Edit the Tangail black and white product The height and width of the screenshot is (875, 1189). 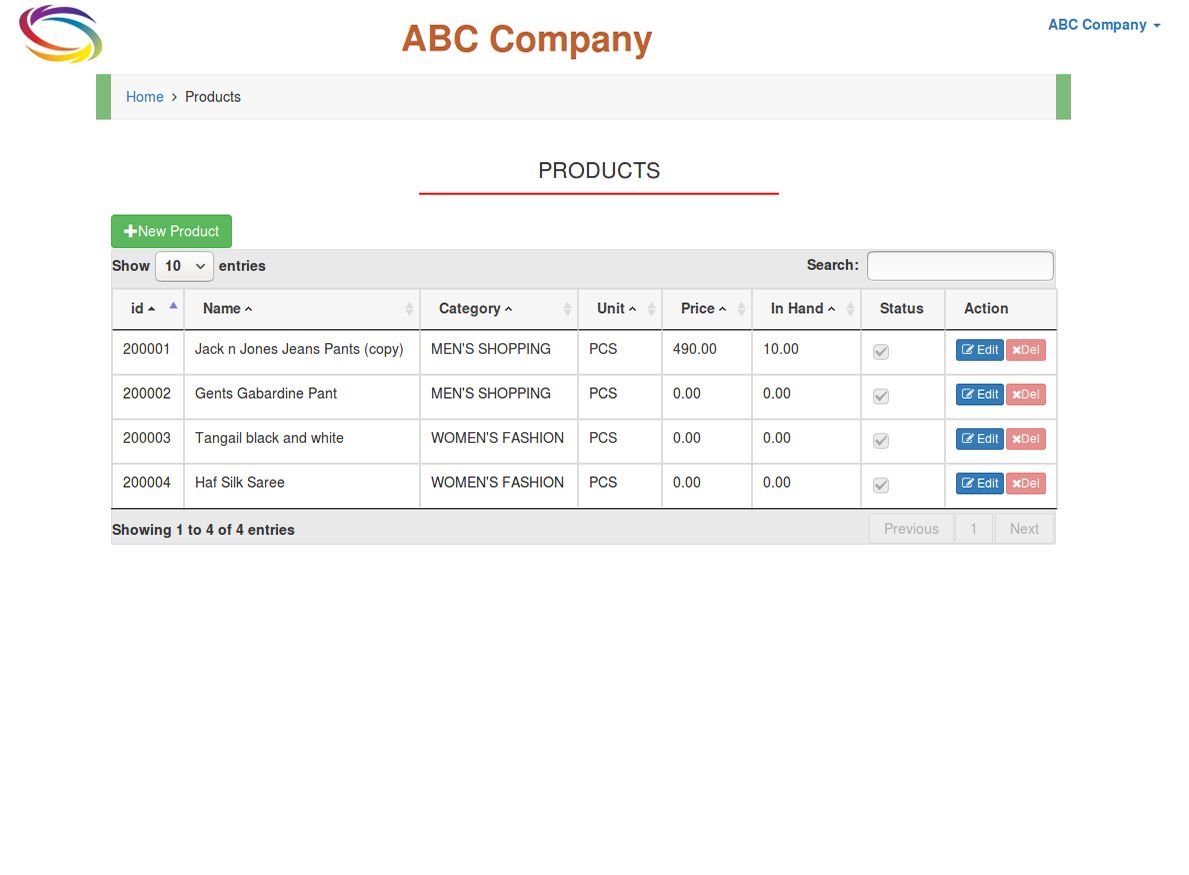979,439
